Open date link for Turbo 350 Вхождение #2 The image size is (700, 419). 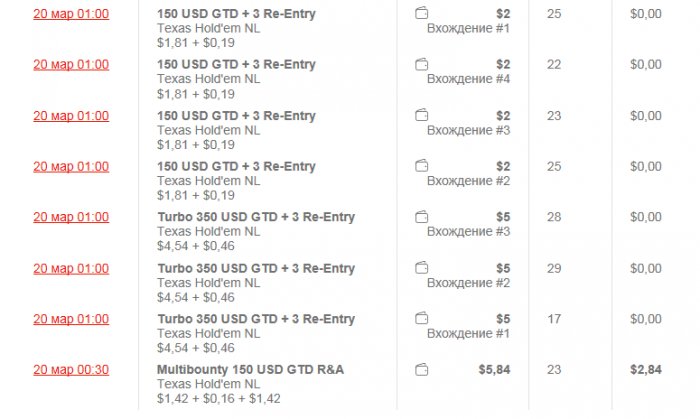(x=71, y=268)
